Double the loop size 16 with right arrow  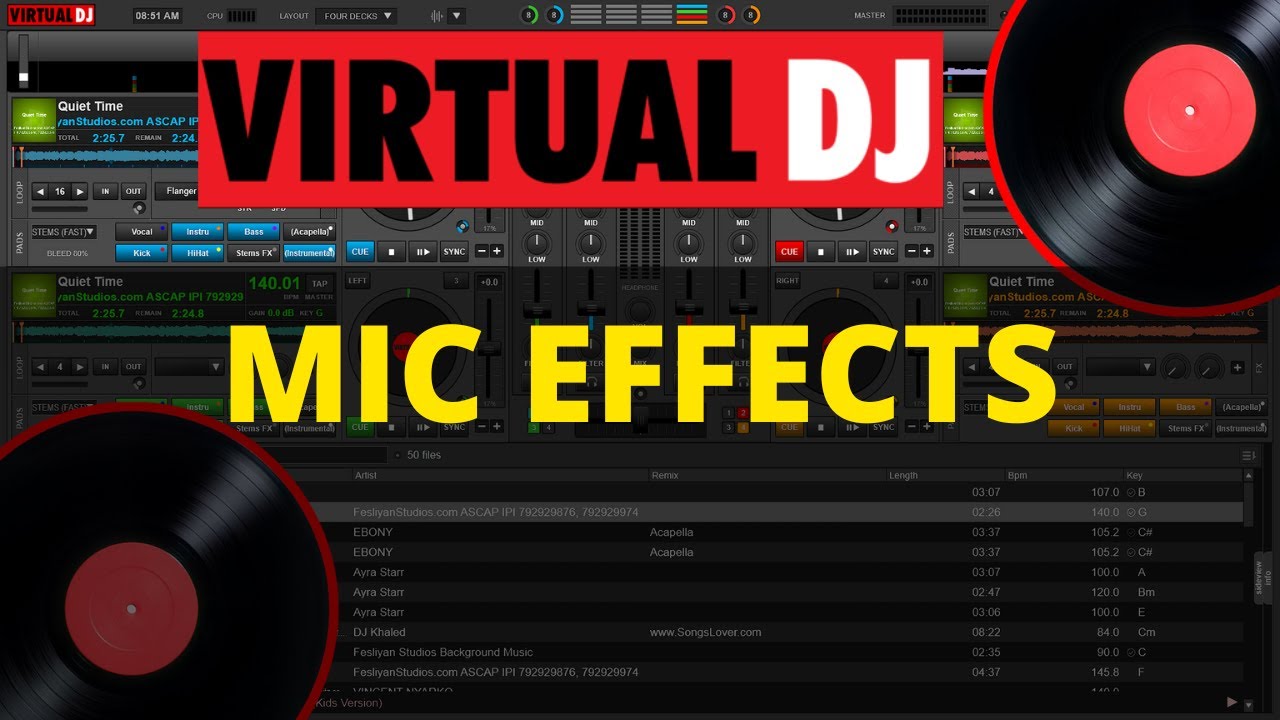coord(79,191)
